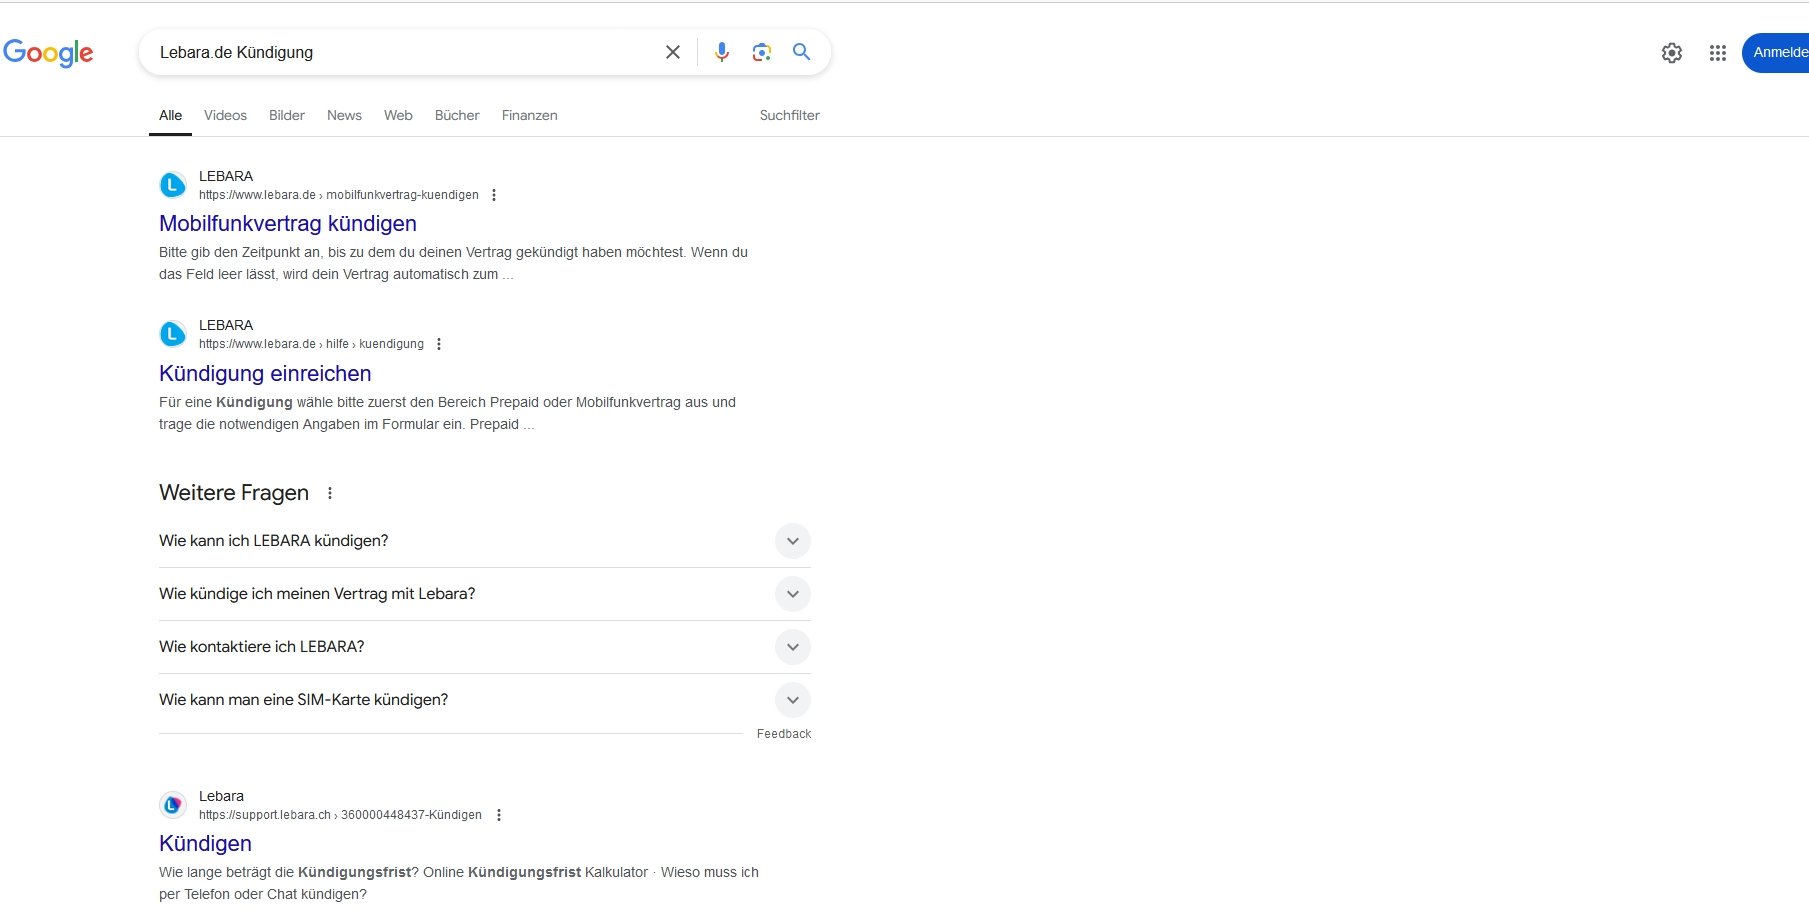Expand question Wie kontaktiere ich LEBARA?
Screen dimensions: 1809x913
[x=485, y=647]
